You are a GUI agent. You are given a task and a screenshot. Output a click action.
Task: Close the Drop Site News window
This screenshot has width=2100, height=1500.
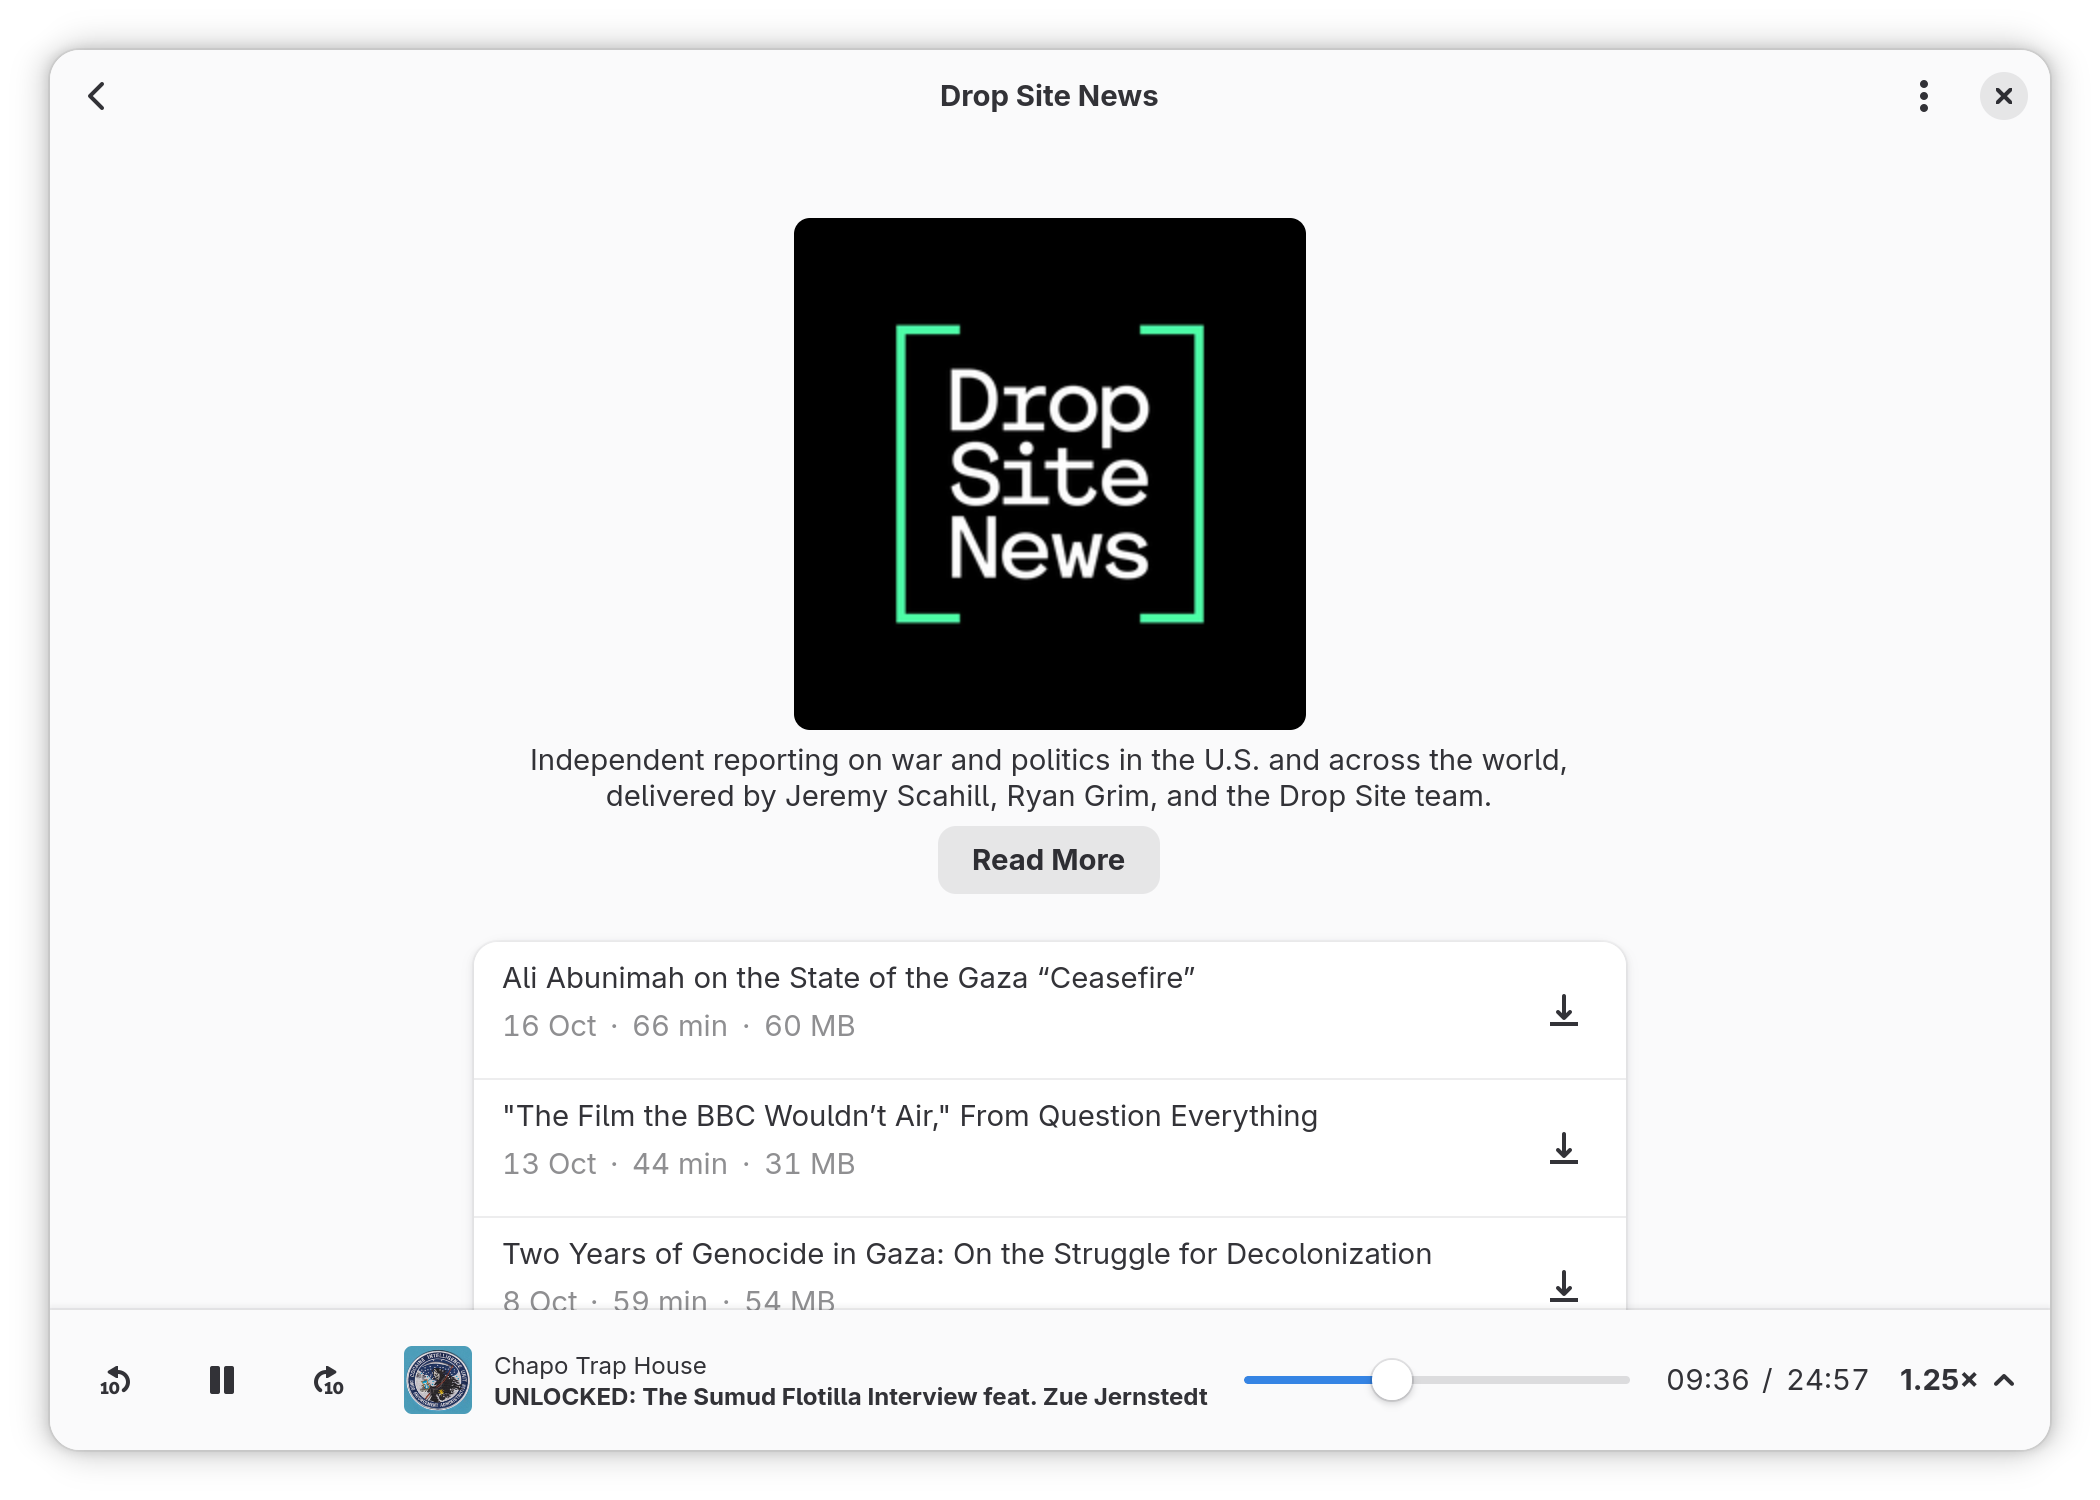[2003, 96]
